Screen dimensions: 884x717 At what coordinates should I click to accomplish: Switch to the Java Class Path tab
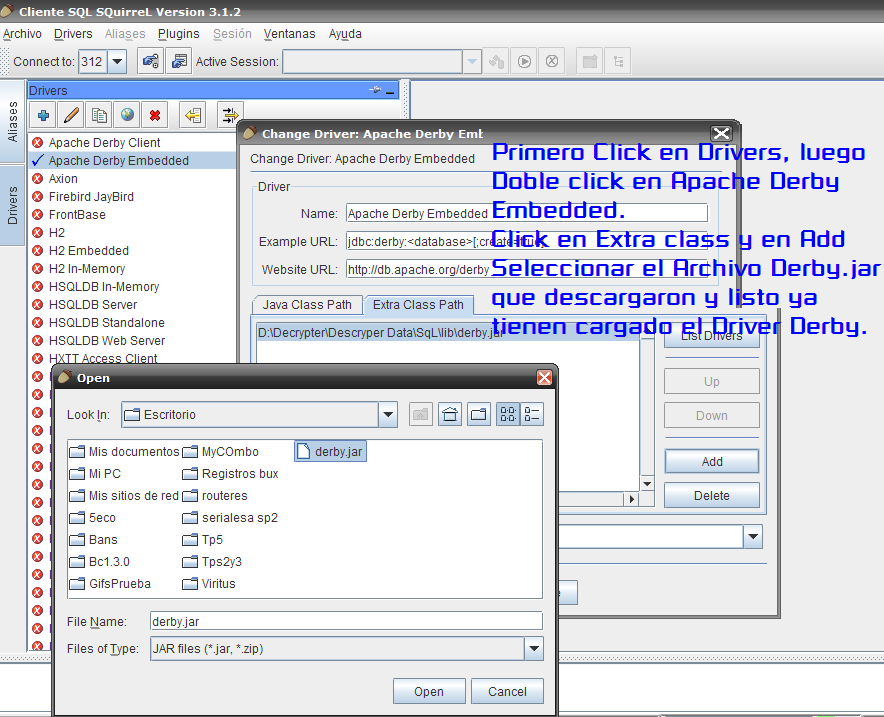[307, 305]
